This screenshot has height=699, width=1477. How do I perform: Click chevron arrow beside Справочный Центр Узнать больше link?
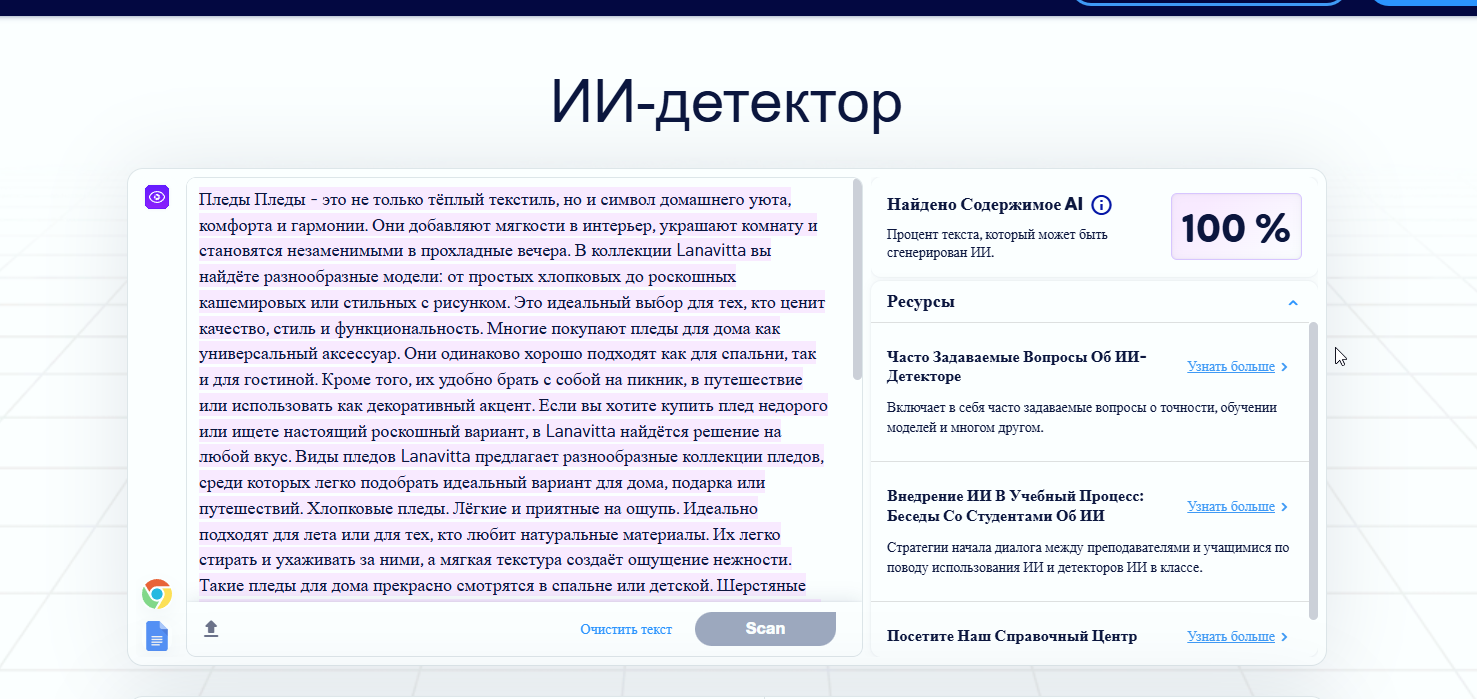pyautogui.click(x=1285, y=637)
